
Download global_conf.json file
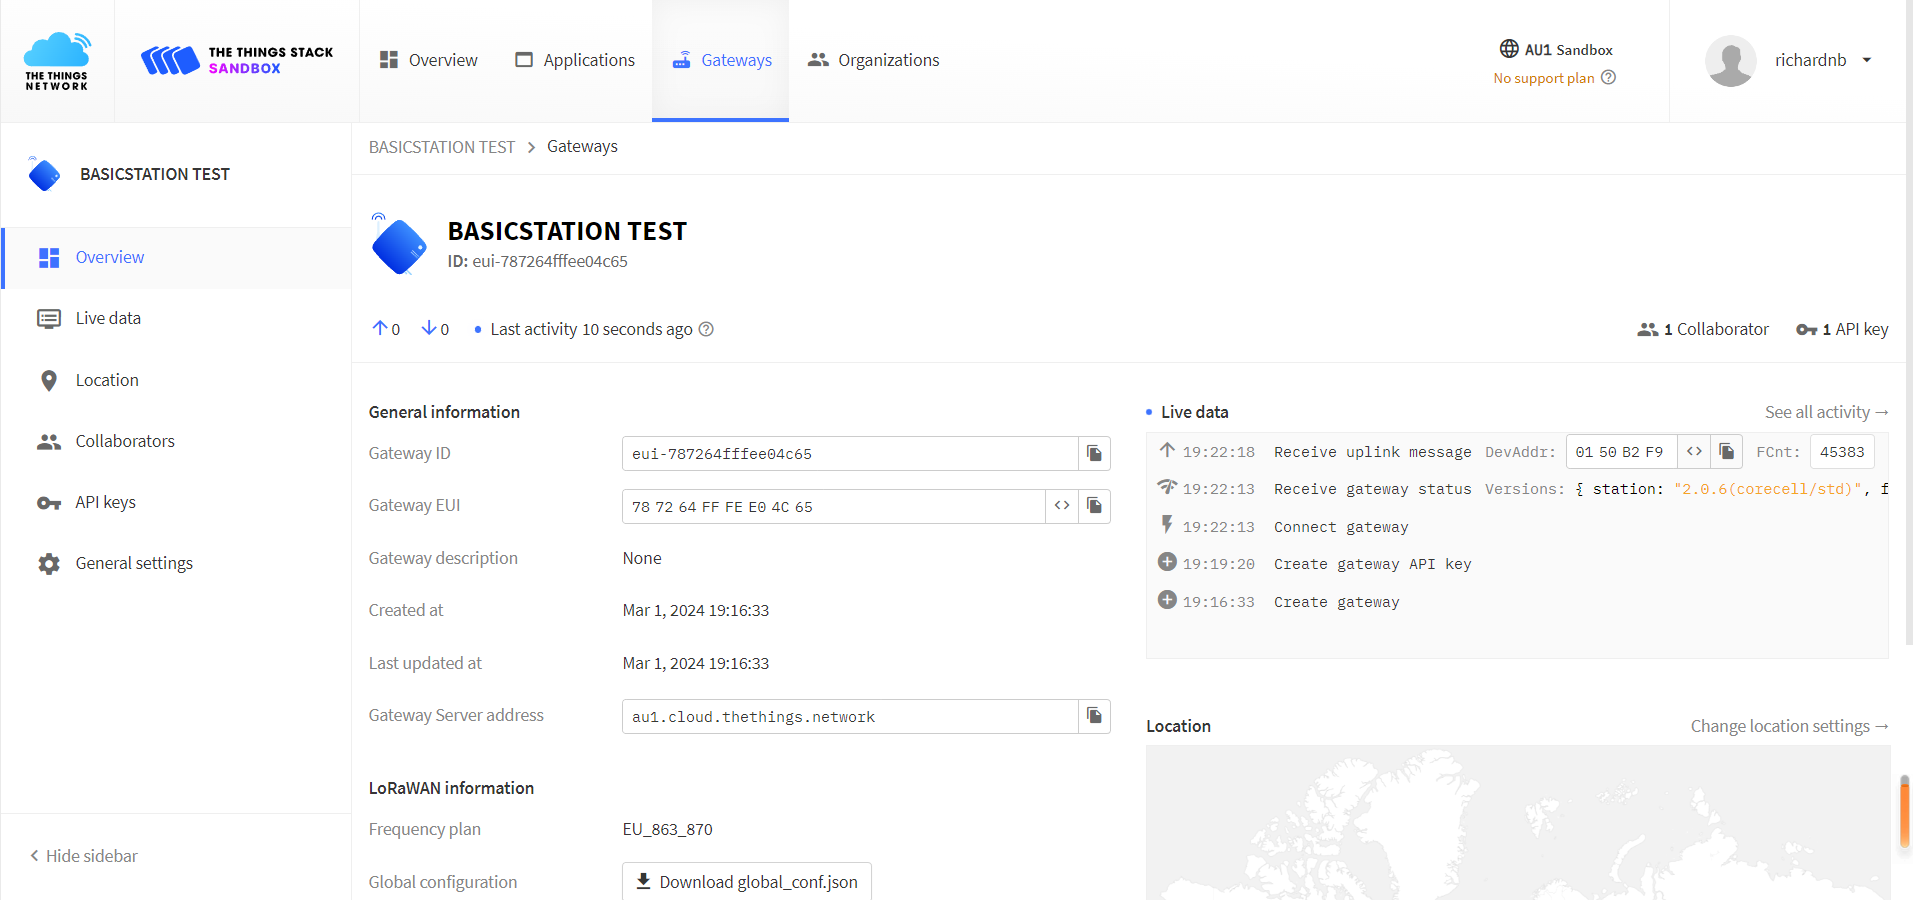tap(747, 881)
